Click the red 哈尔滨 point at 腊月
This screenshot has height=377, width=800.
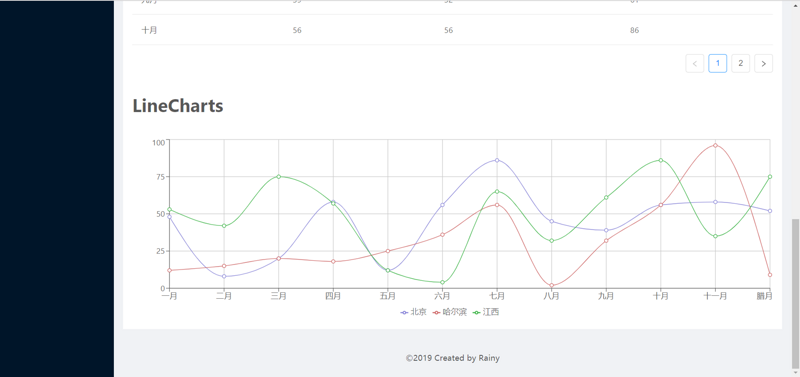[770, 275]
